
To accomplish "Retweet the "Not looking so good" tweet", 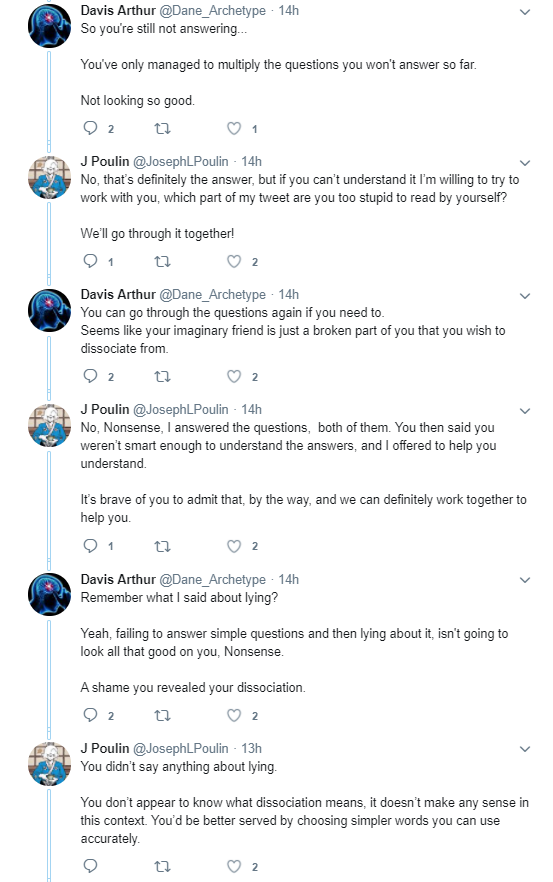I will click(x=162, y=129).
